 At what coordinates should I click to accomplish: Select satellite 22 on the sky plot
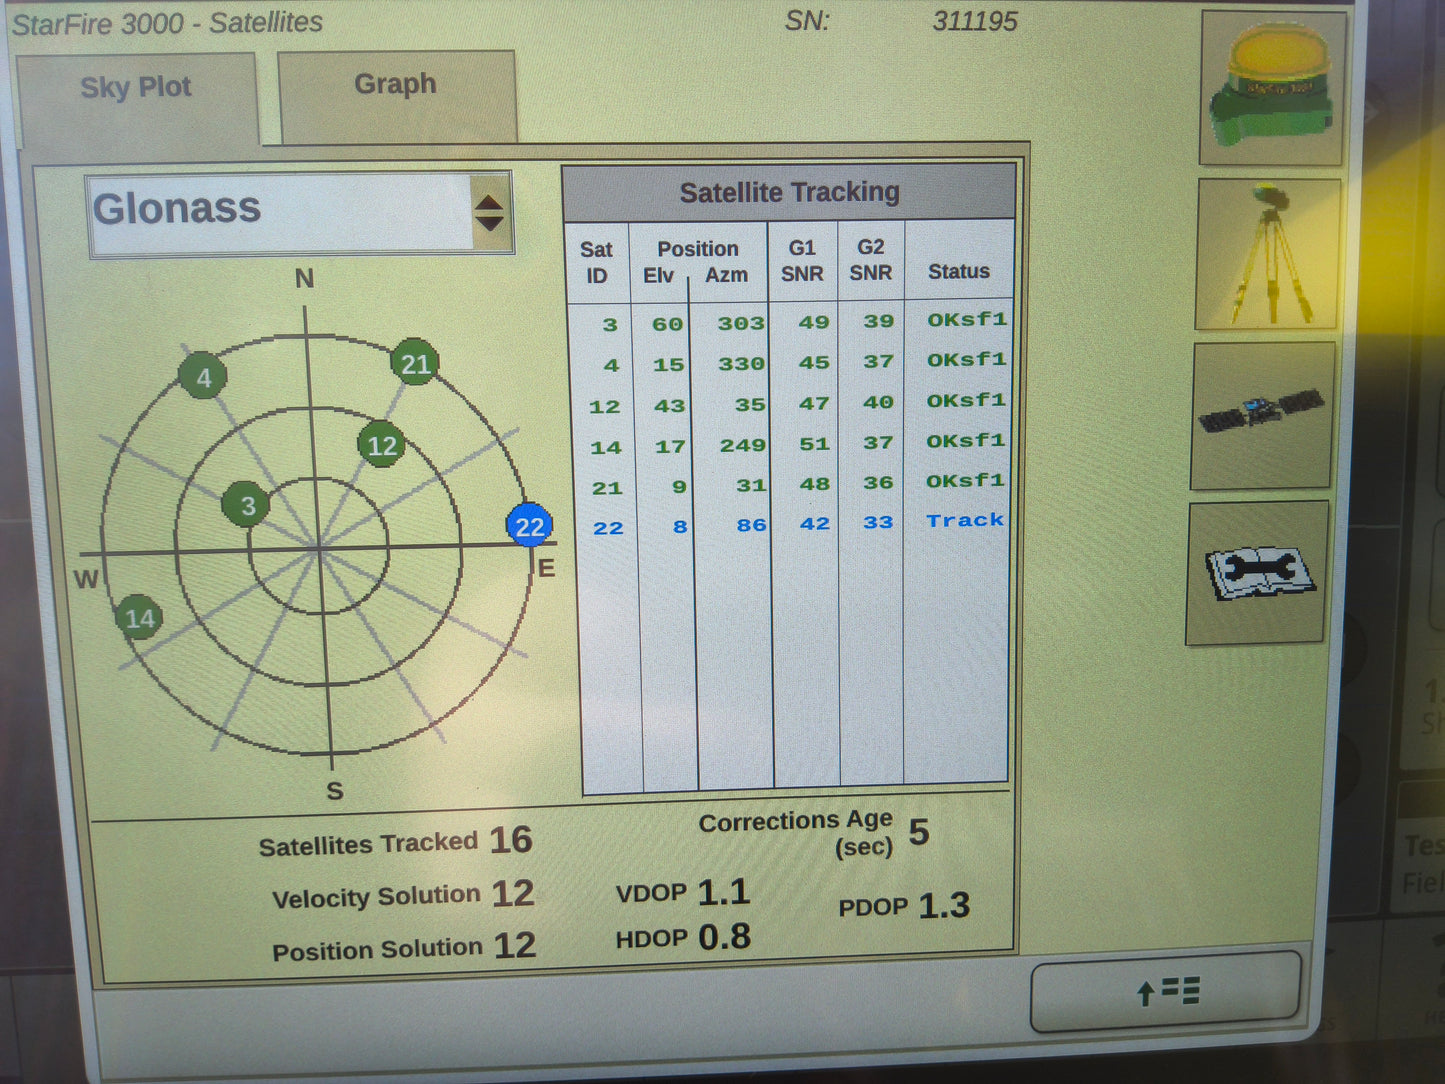point(529,526)
